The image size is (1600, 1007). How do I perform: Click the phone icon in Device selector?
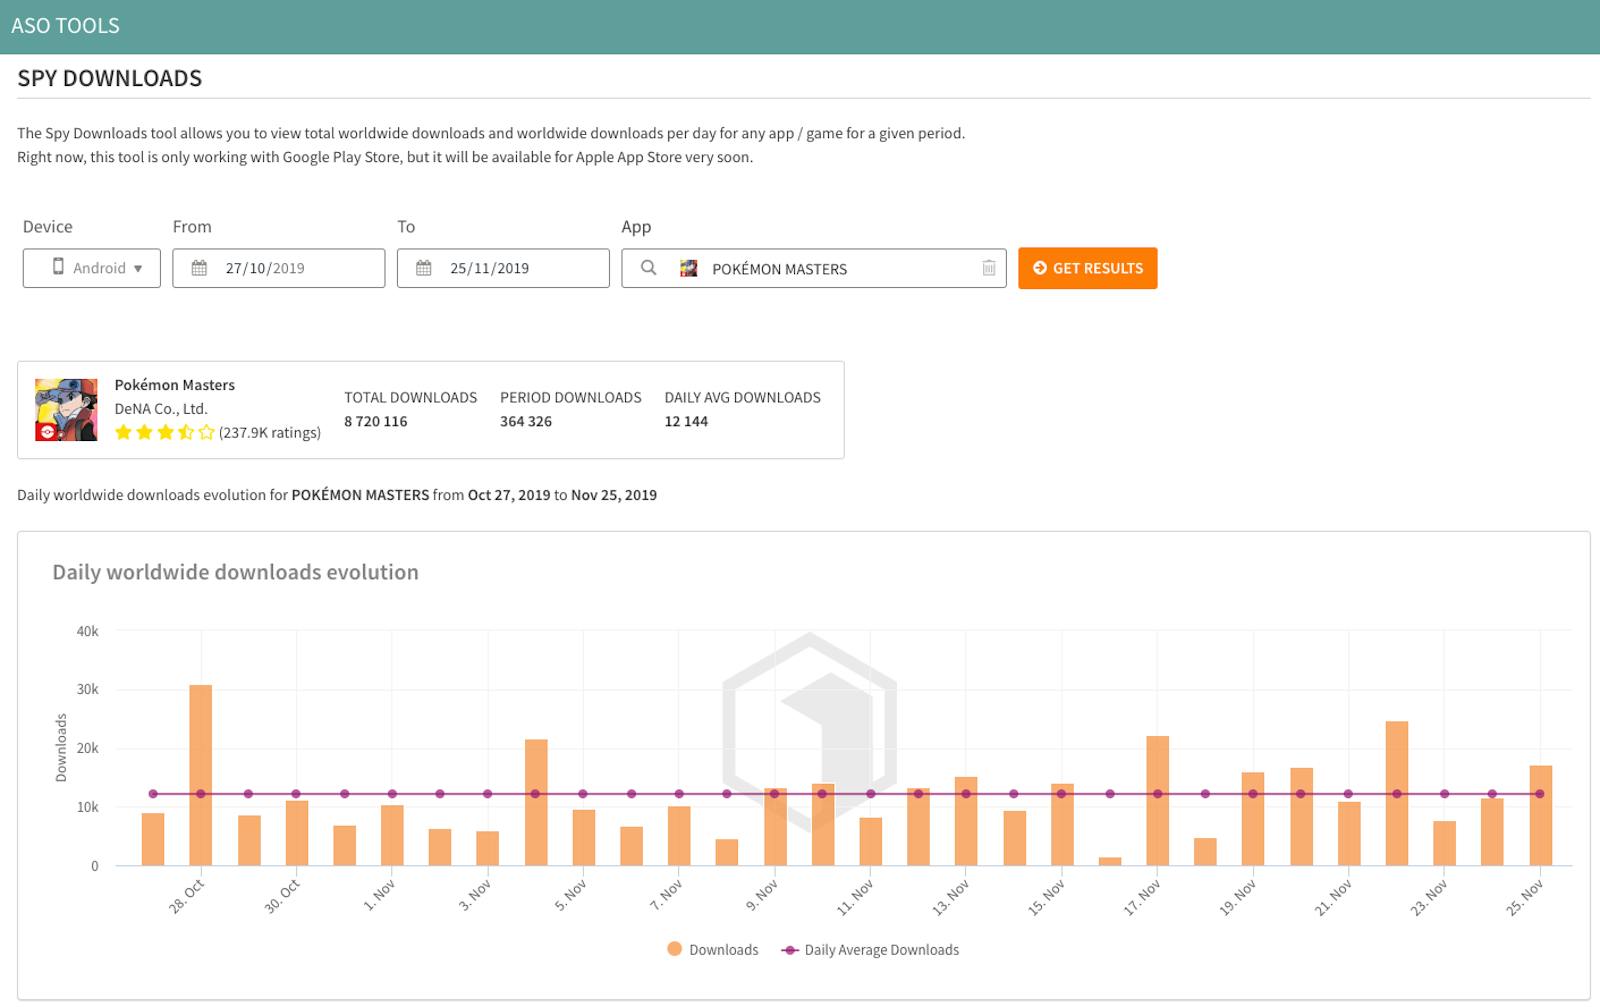click(x=58, y=267)
